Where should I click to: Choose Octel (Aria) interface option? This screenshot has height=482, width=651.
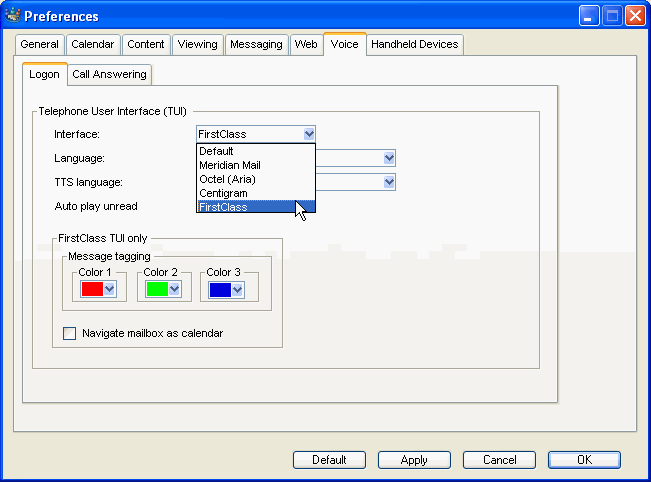tap(227, 179)
